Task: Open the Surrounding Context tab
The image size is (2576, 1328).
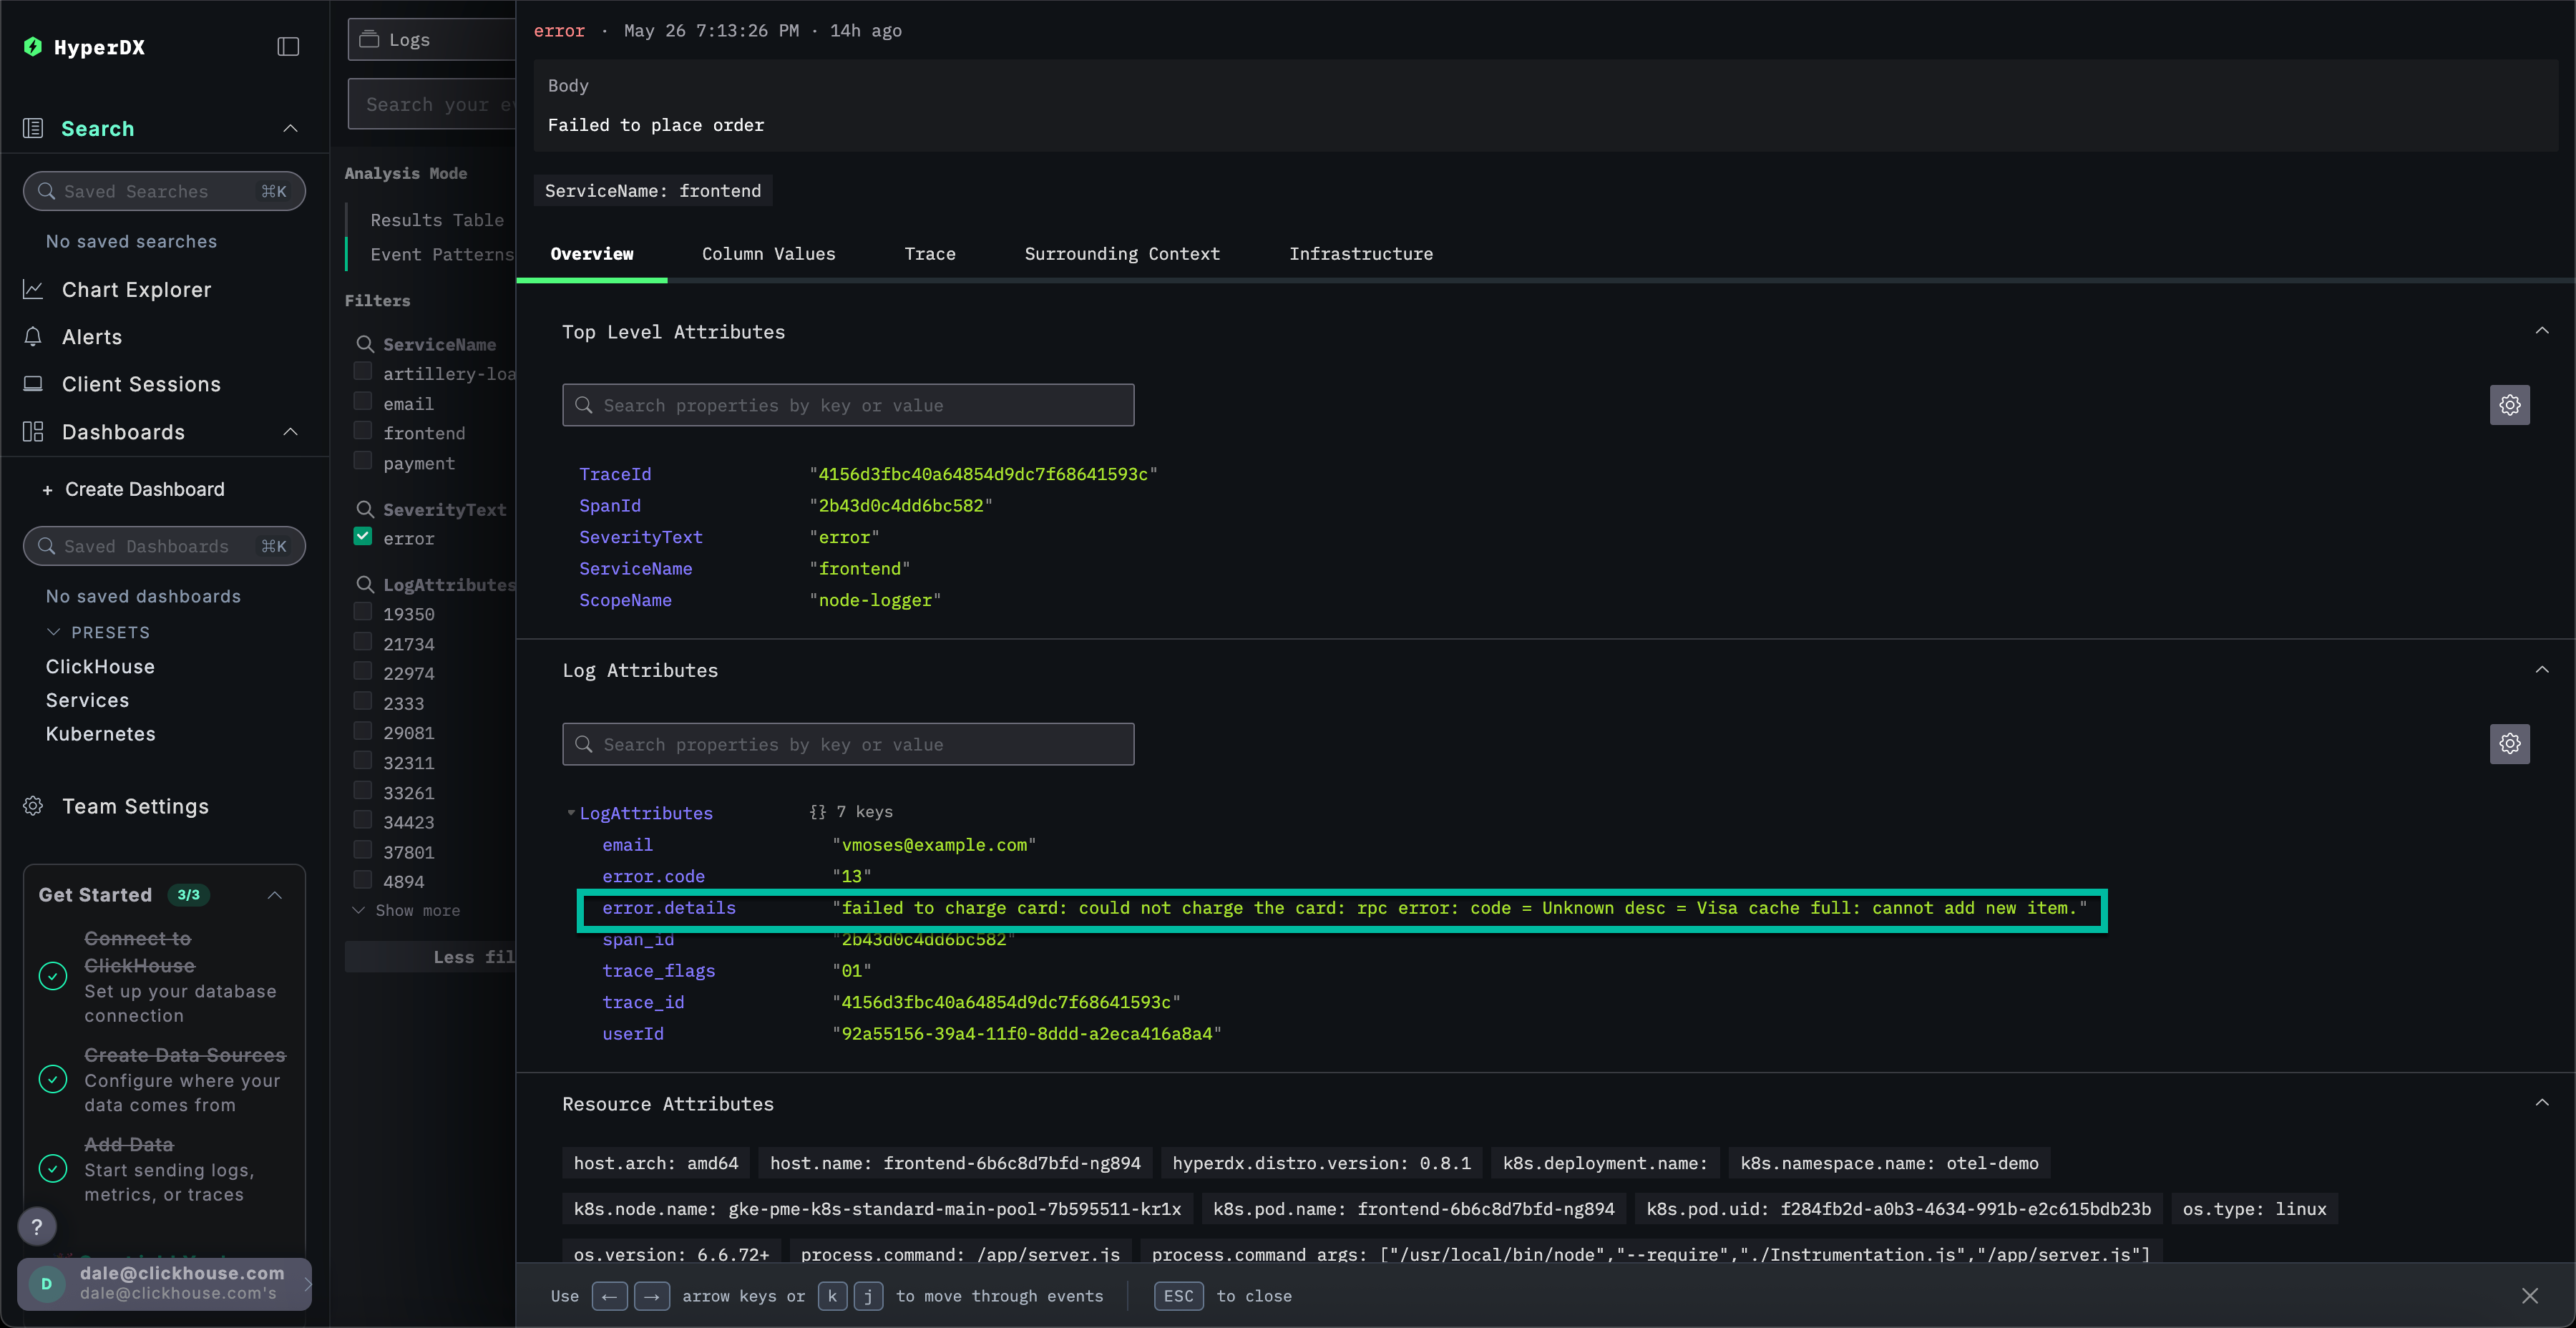Action: [1121, 254]
